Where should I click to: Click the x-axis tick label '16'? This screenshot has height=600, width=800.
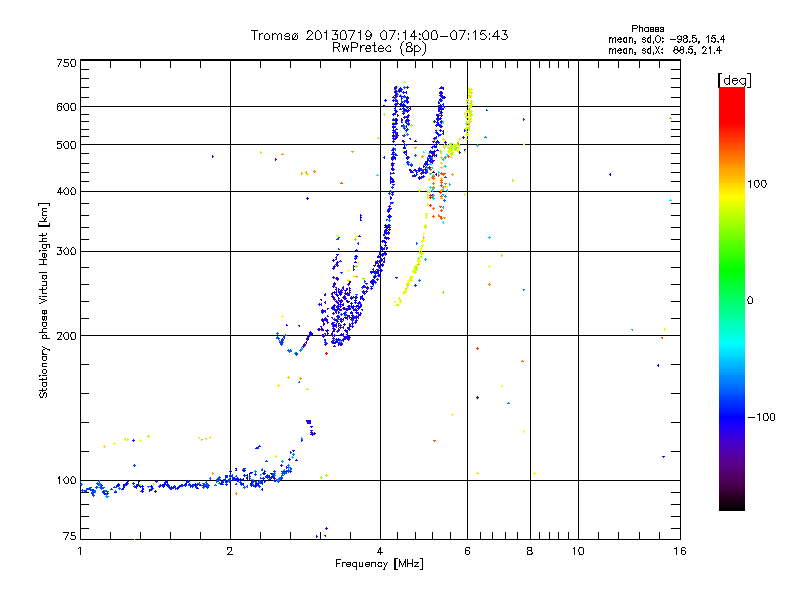pyautogui.click(x=680, y=551)
